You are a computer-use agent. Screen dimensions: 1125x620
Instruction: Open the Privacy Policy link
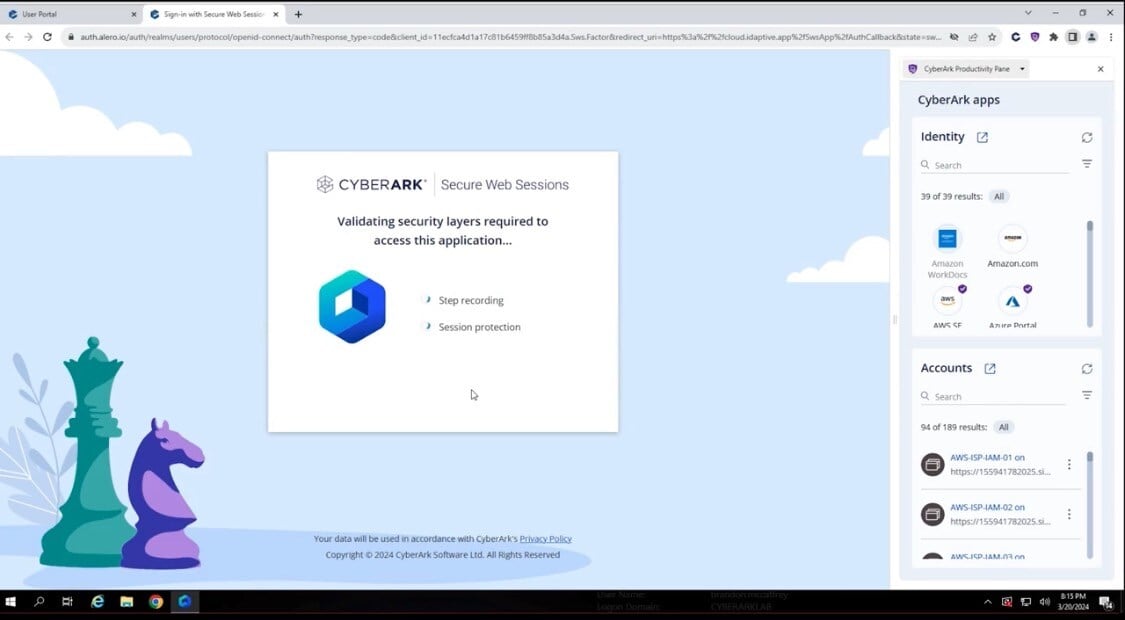pyautogui.click(x=545, y=539)
